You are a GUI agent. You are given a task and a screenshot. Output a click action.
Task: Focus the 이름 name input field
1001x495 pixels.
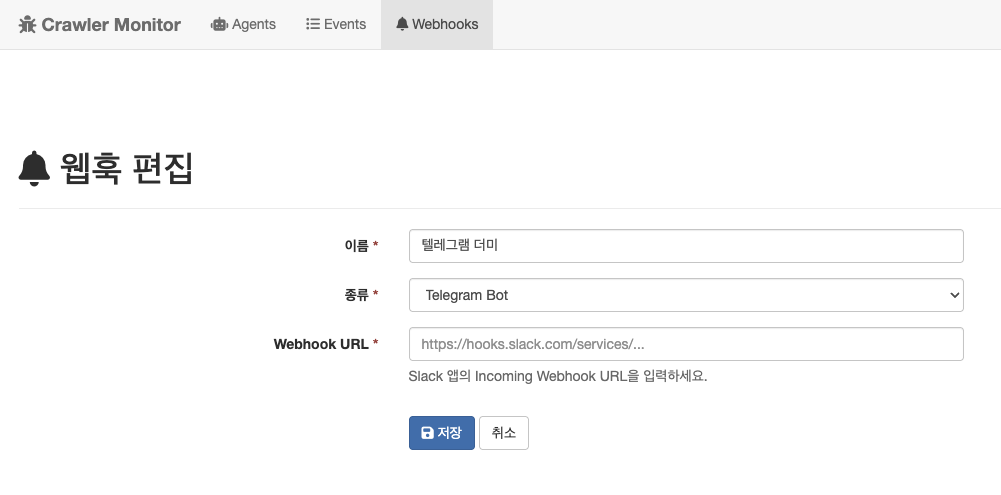686,246
